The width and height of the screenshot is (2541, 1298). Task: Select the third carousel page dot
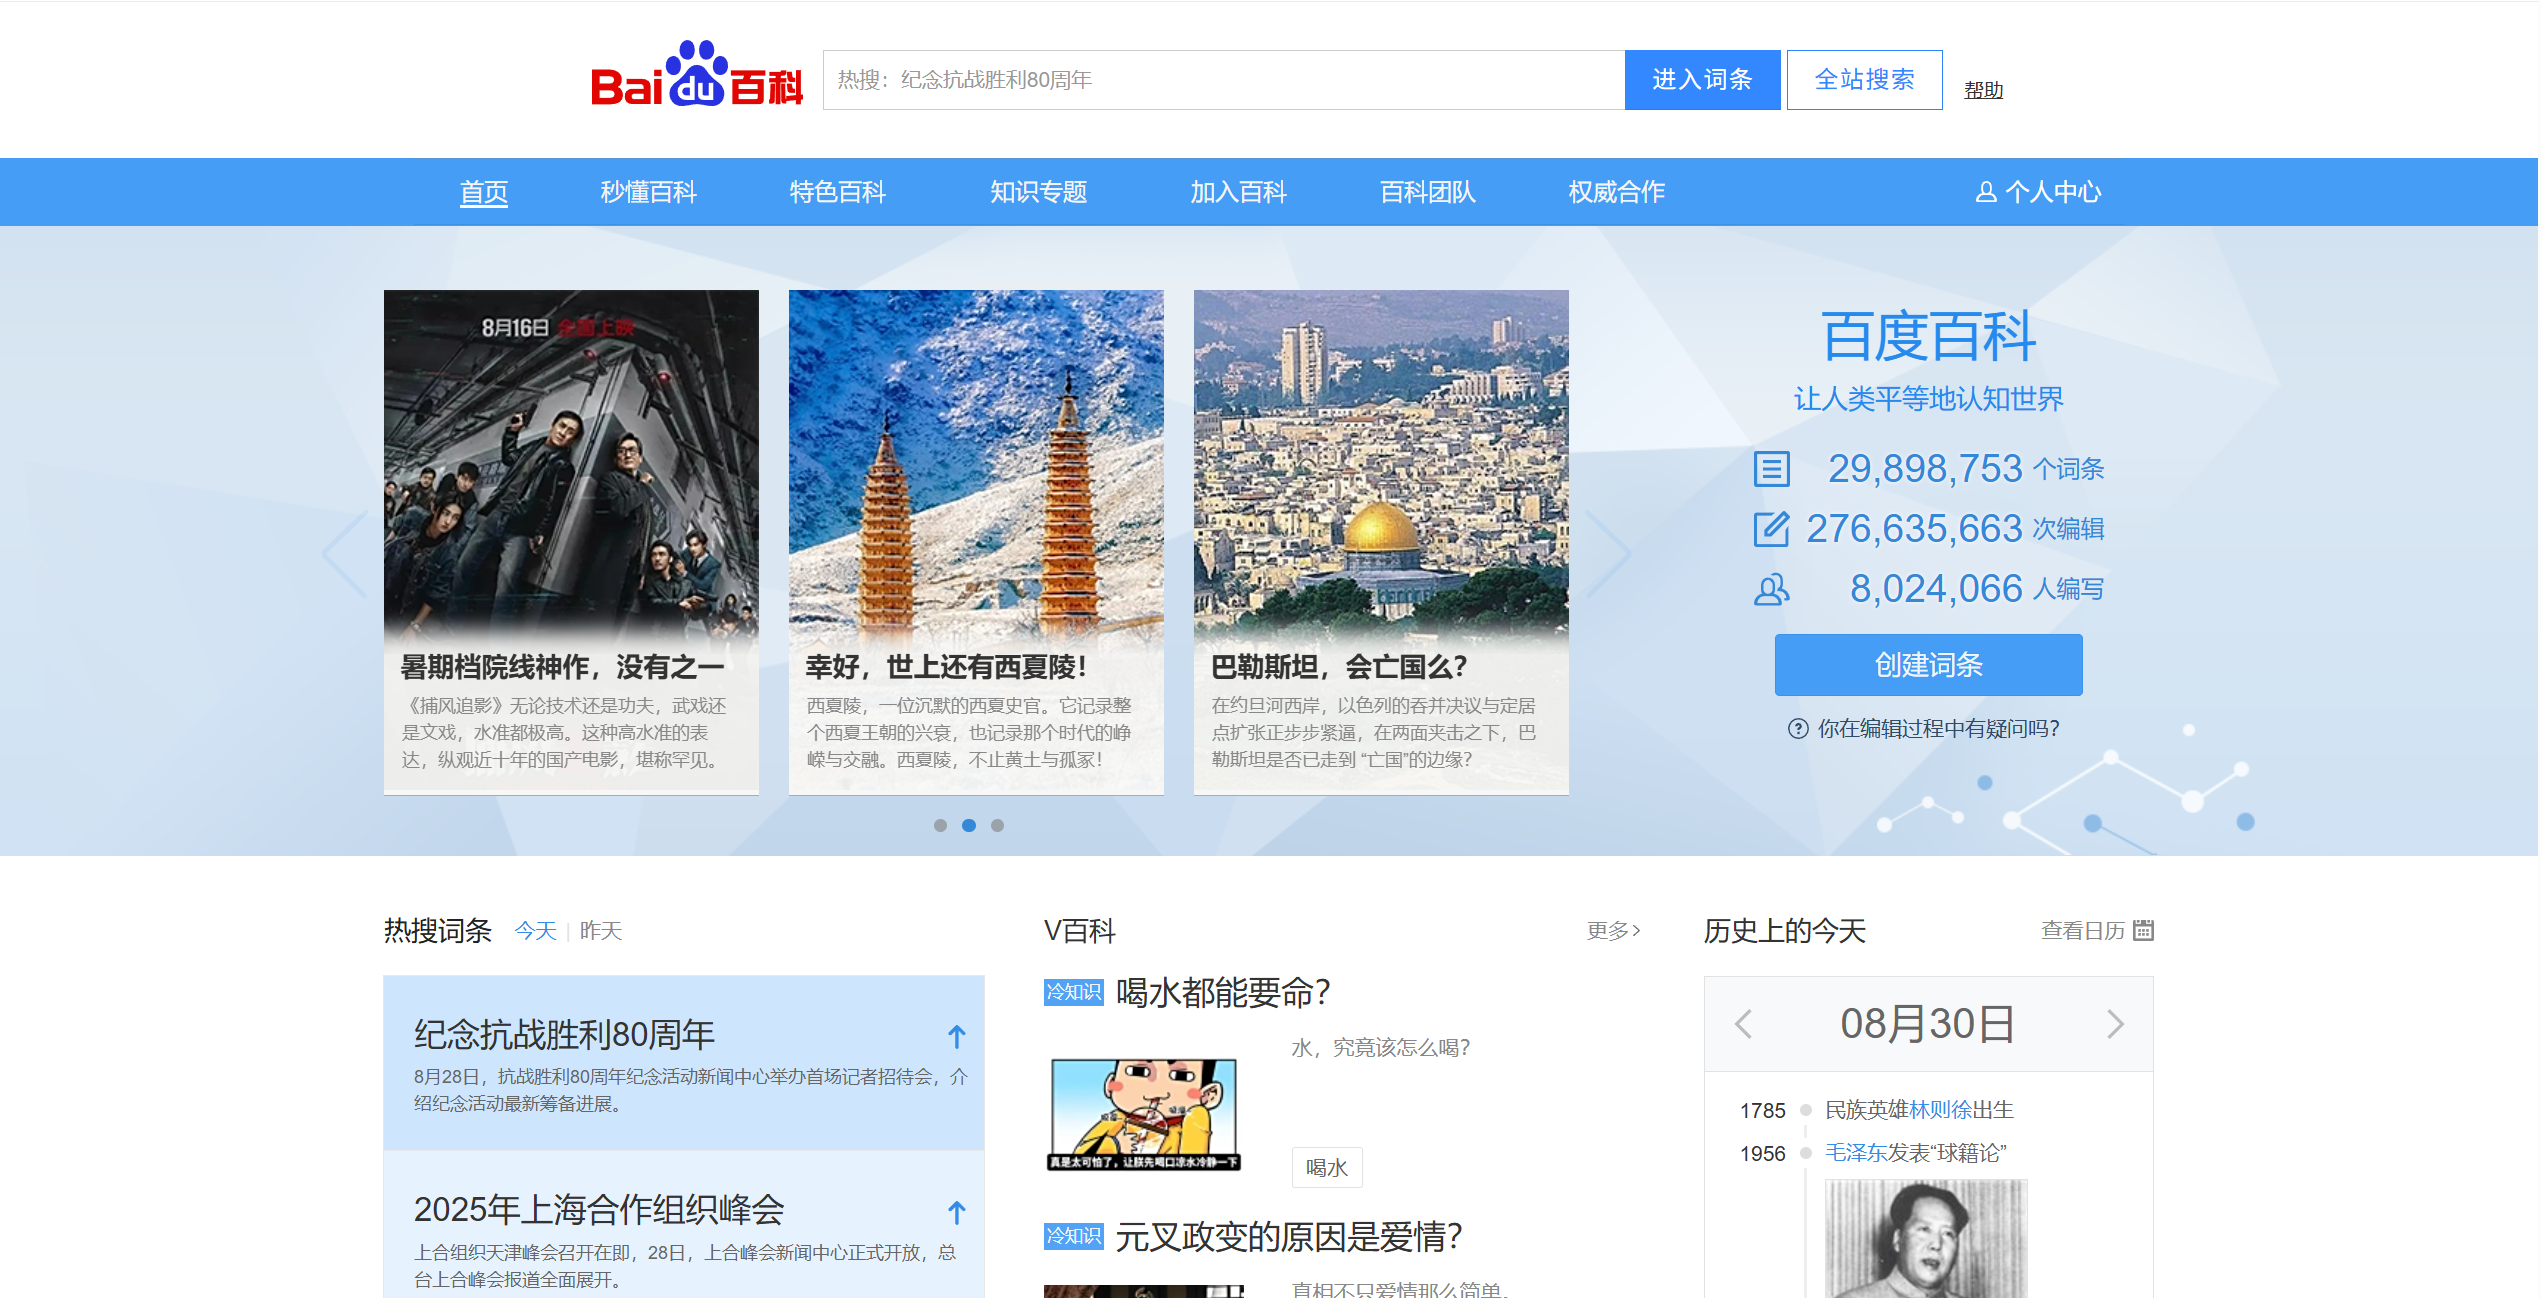pos(997,825)
